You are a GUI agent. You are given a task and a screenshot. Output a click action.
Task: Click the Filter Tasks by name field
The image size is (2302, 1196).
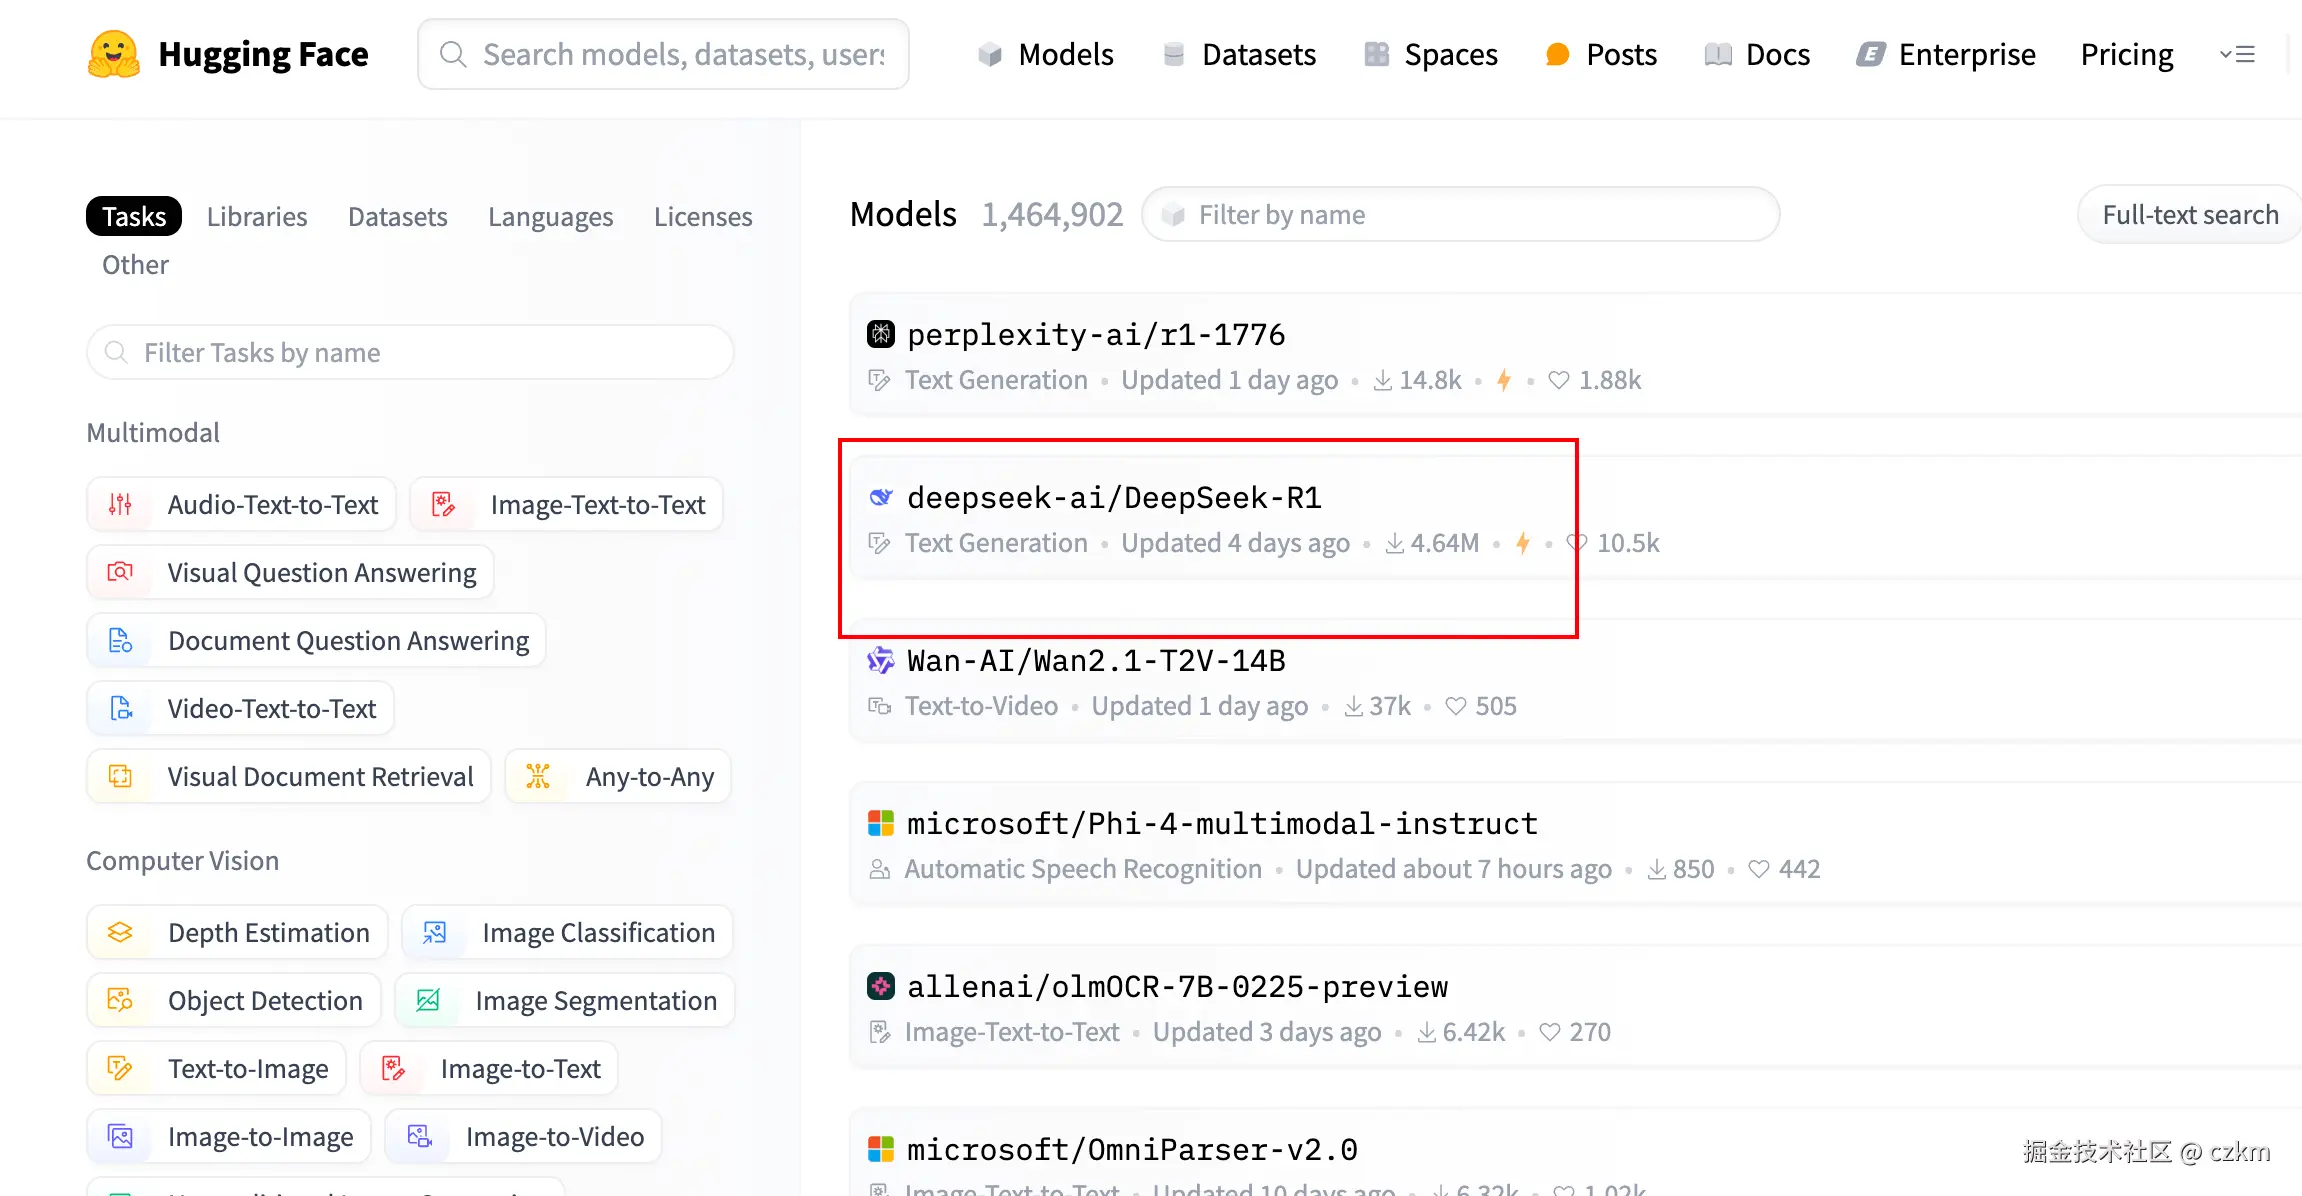[x=410, y=352]
